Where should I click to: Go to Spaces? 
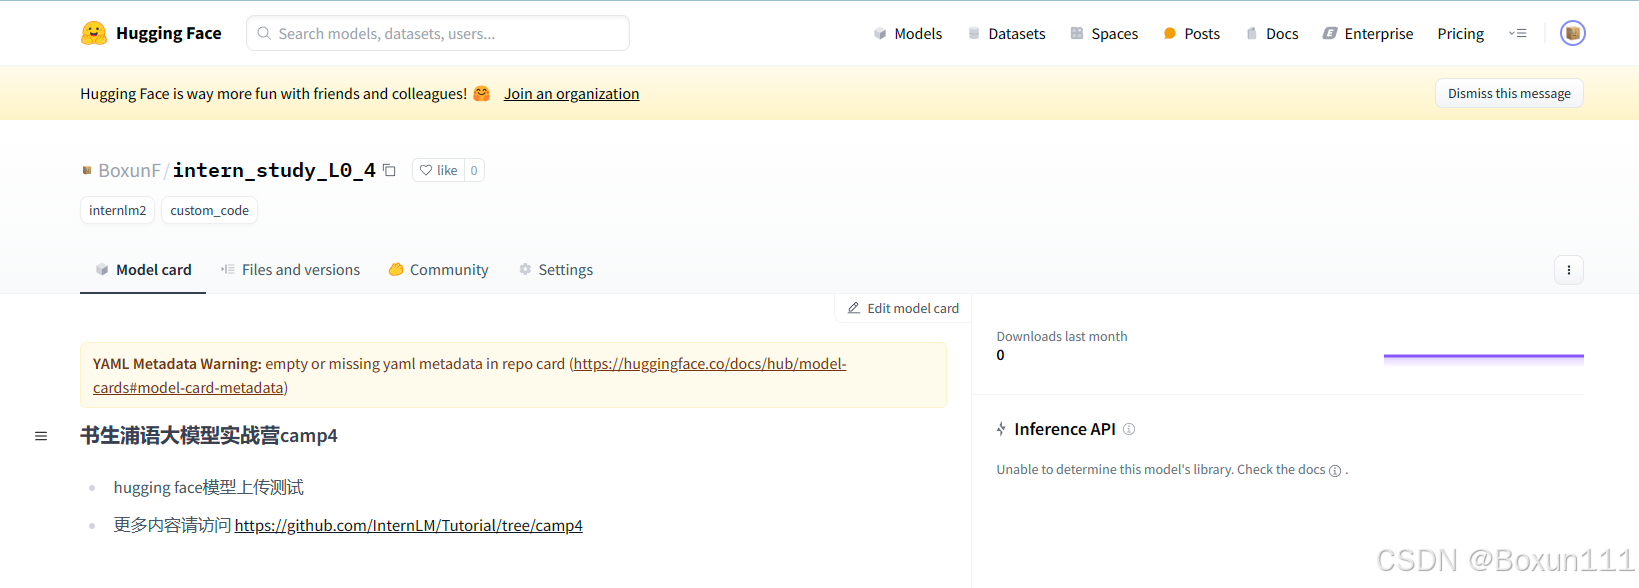[1104, 33]
